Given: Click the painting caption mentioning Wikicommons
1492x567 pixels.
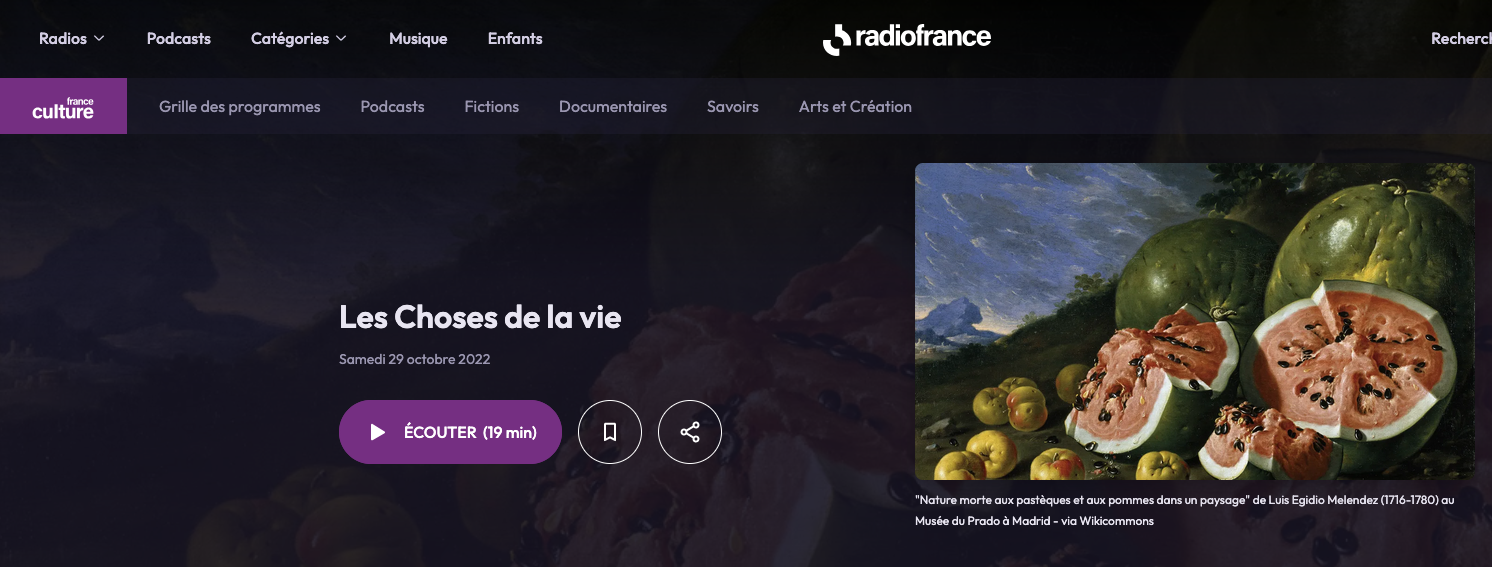Looking at the screenshot, I should click(x=1182, y=509).
